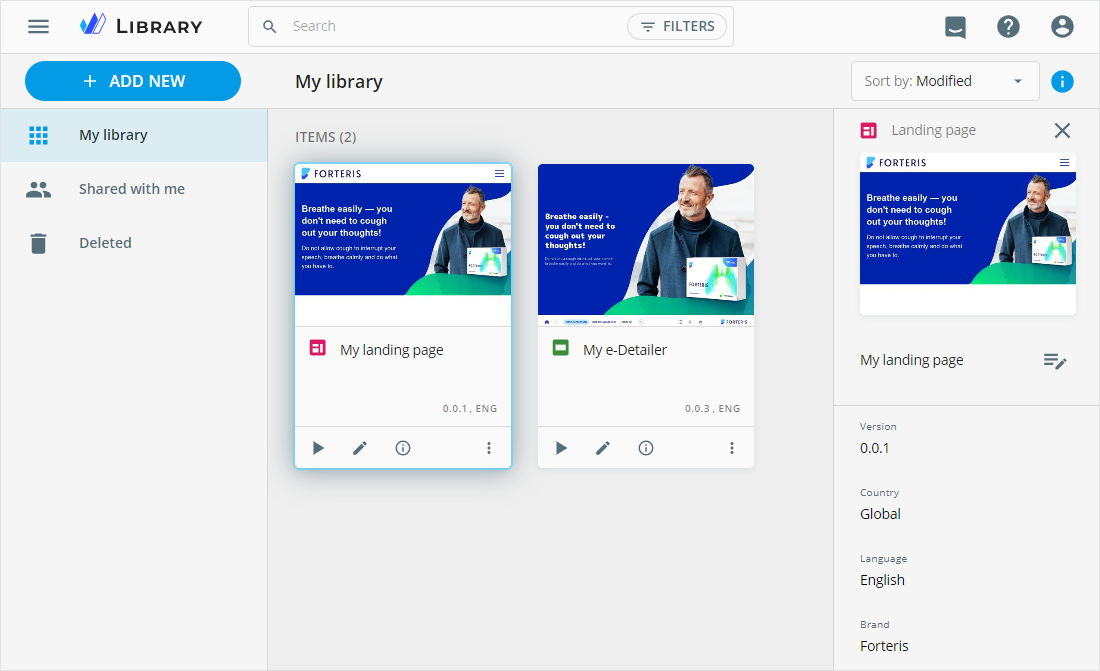Edit My e-Detailer with pencil icon
Image resolution: width=1100 pixels, height=671 pixels.
pos(603,448)
